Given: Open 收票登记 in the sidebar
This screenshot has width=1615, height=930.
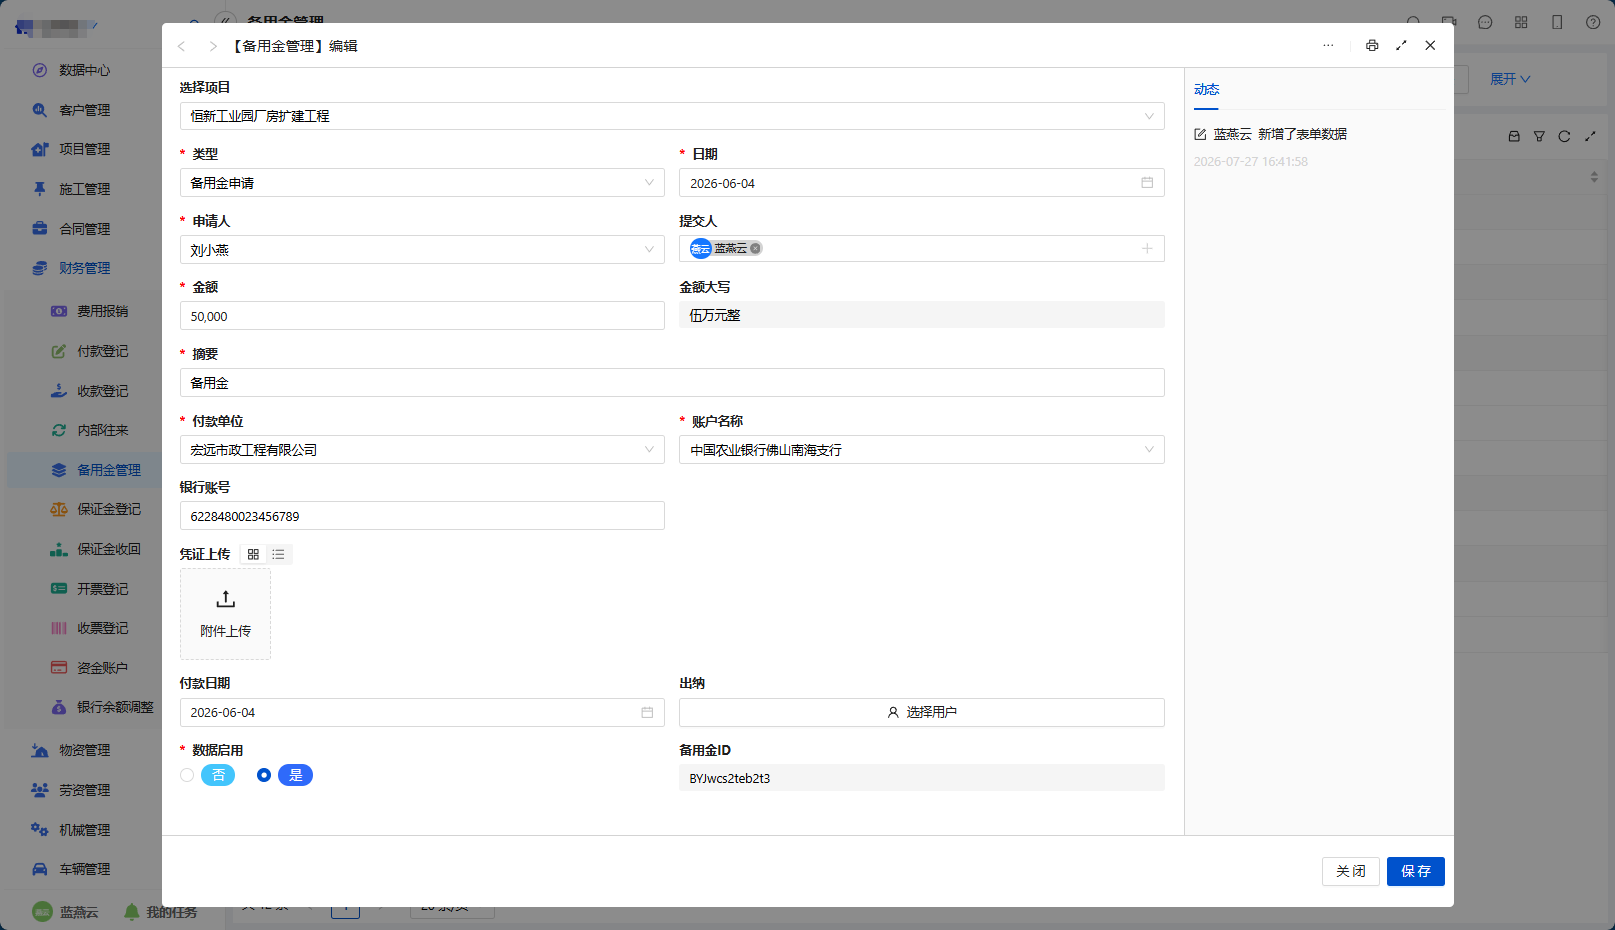Looking at the screenshot, I should [102, 628].
